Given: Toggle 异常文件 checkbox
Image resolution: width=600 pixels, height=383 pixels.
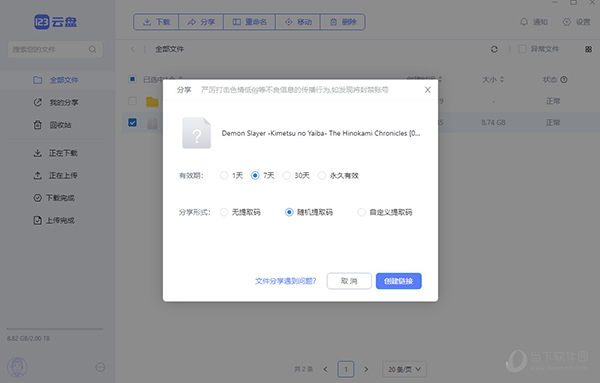Looking at the screenshot, I should tap(522, 49).
